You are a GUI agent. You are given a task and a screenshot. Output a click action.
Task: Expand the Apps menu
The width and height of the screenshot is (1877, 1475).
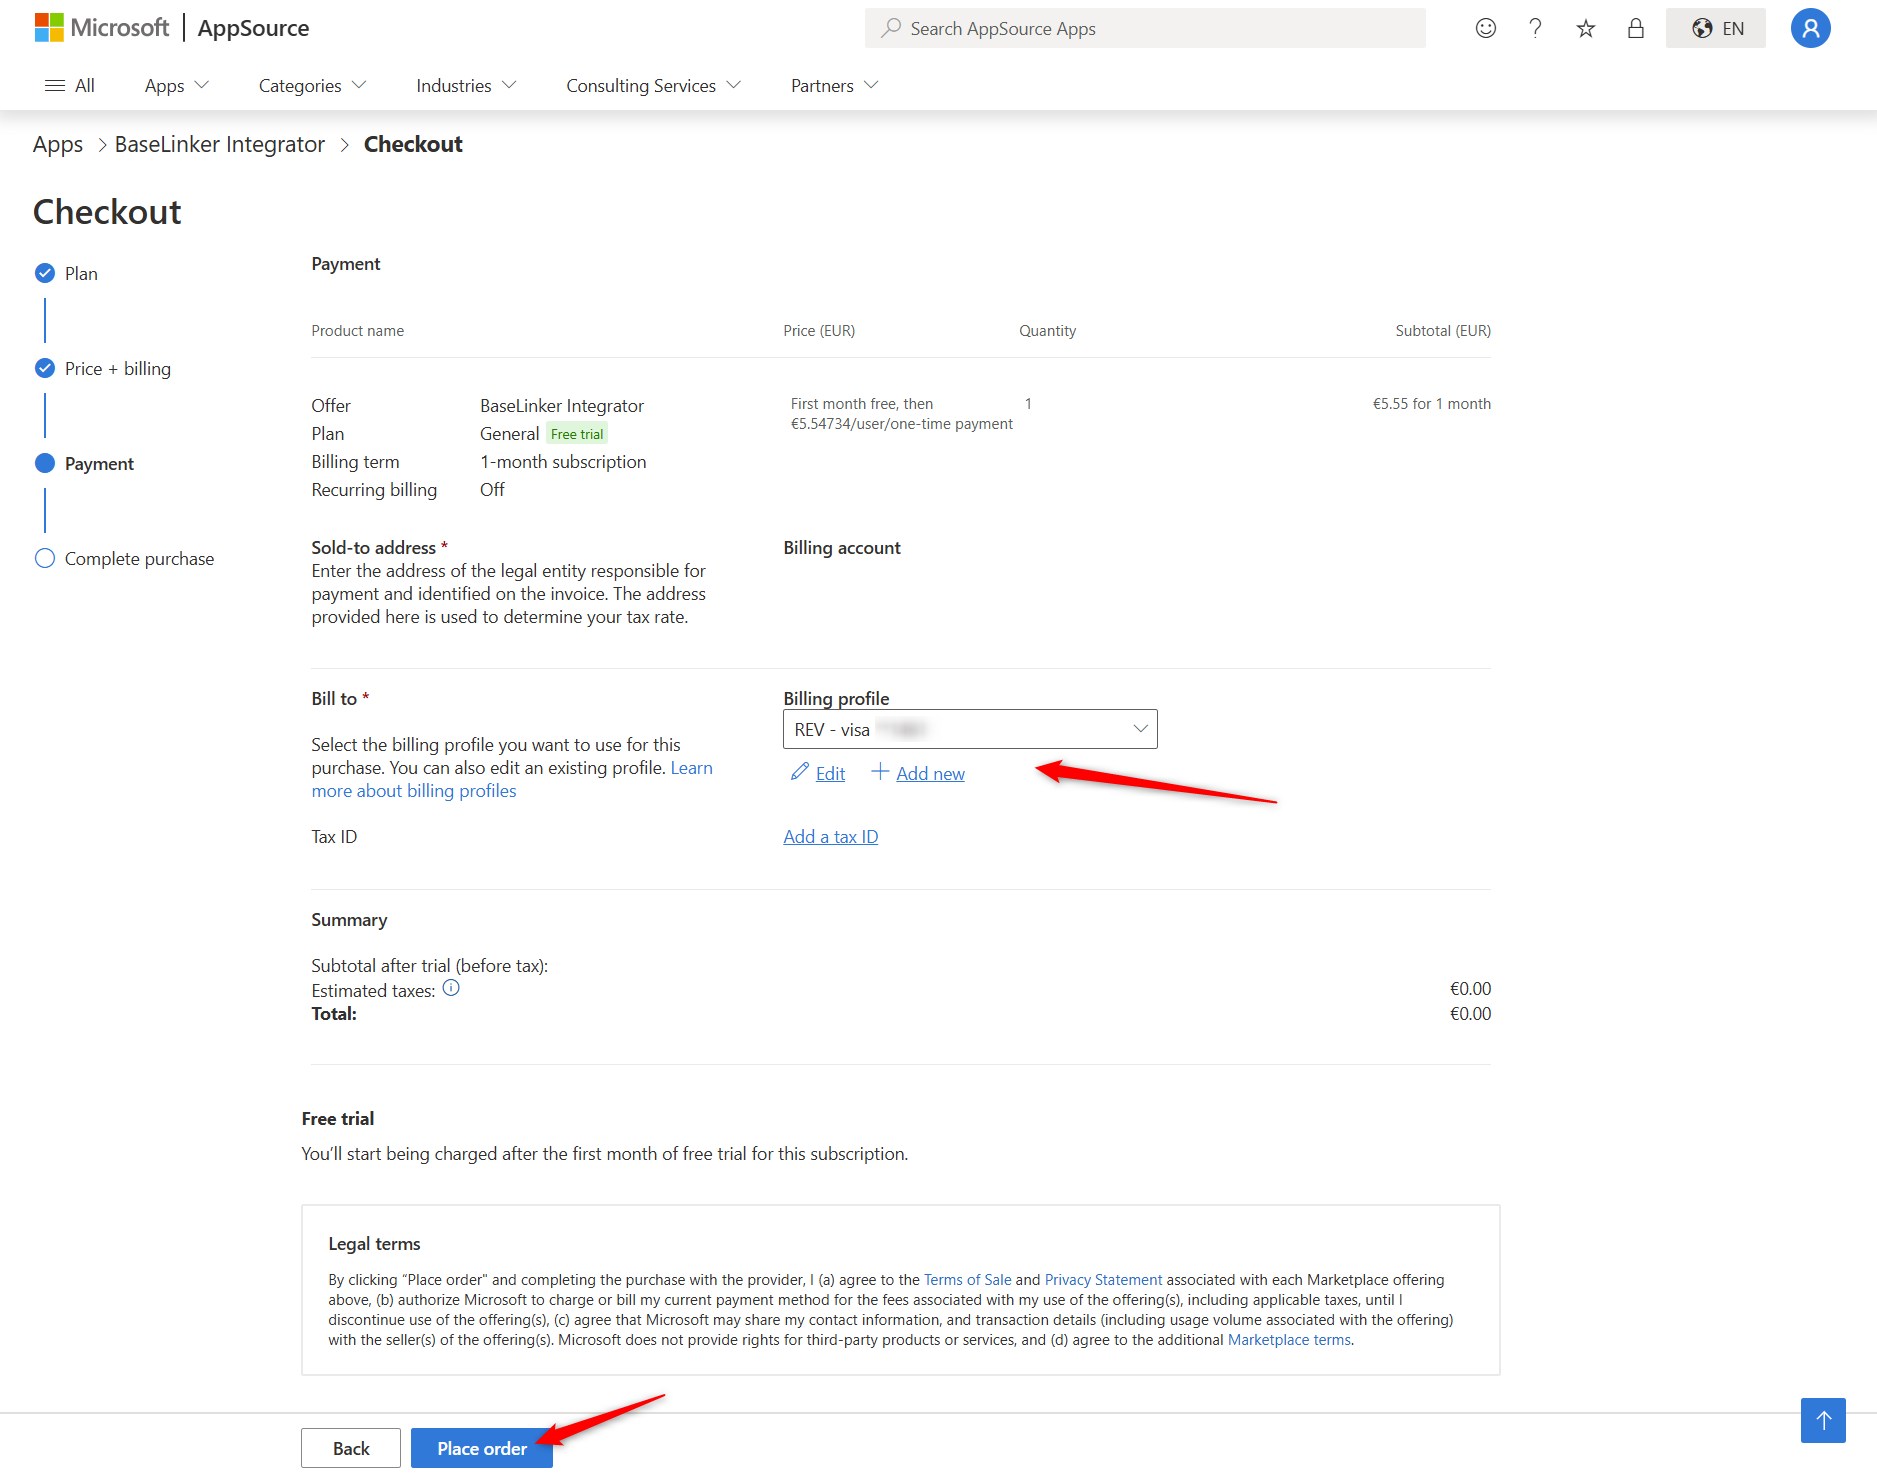[x=177, y=86]
